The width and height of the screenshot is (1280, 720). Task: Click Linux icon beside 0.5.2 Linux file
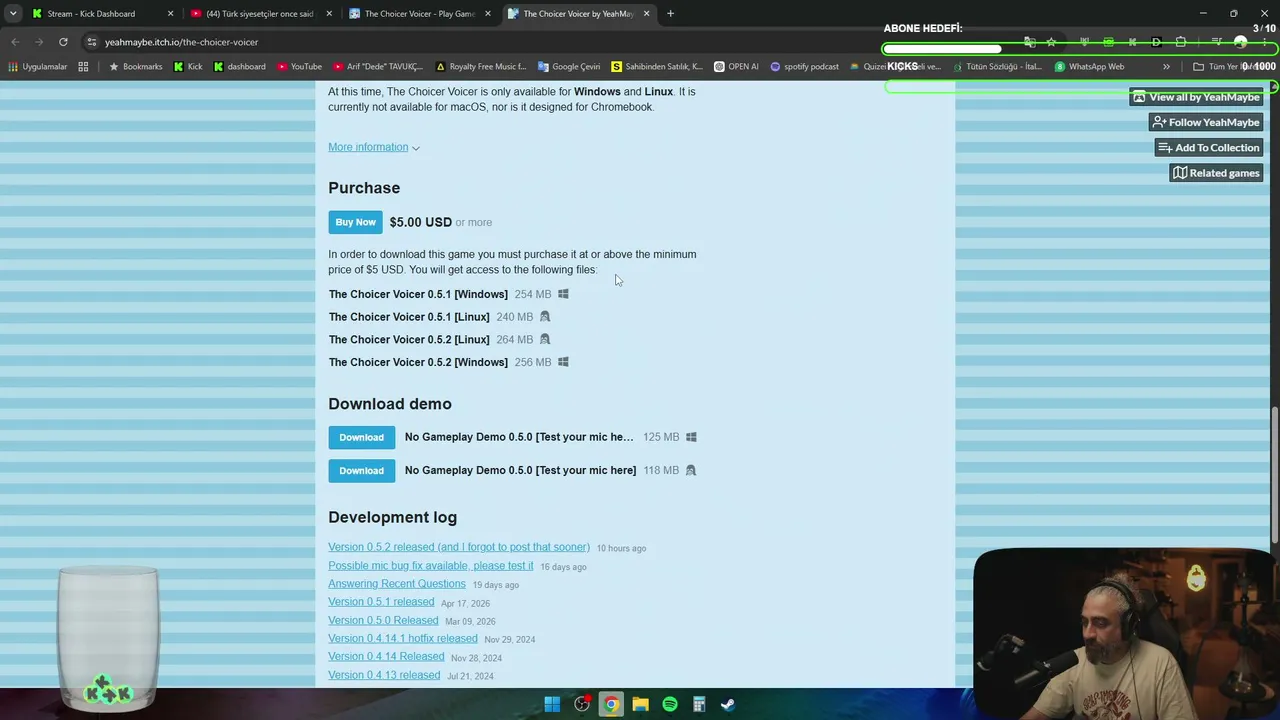(545, 339)
